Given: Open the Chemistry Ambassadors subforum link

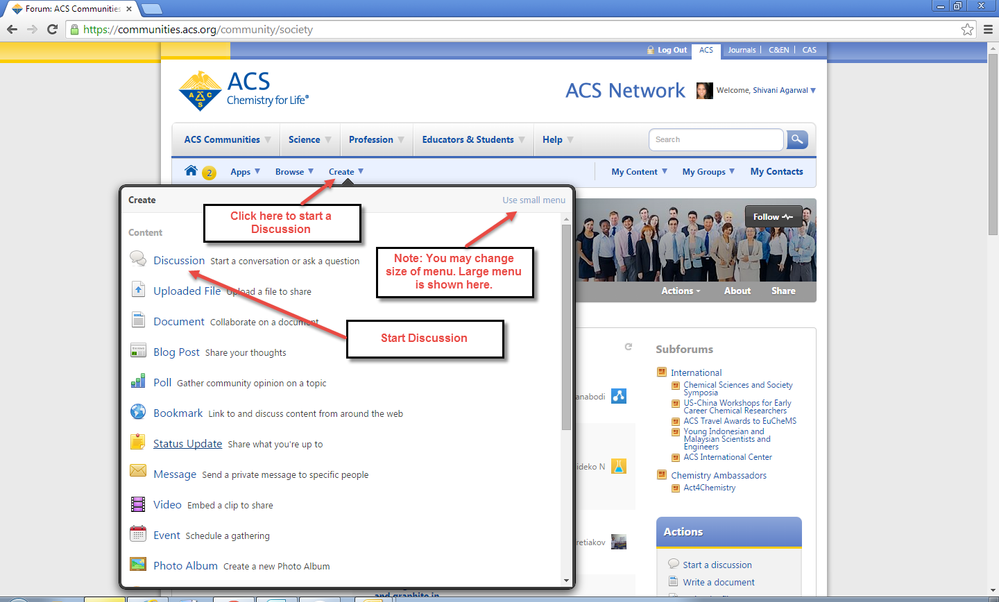Looking at the screenshot, I should click(718, 475).
